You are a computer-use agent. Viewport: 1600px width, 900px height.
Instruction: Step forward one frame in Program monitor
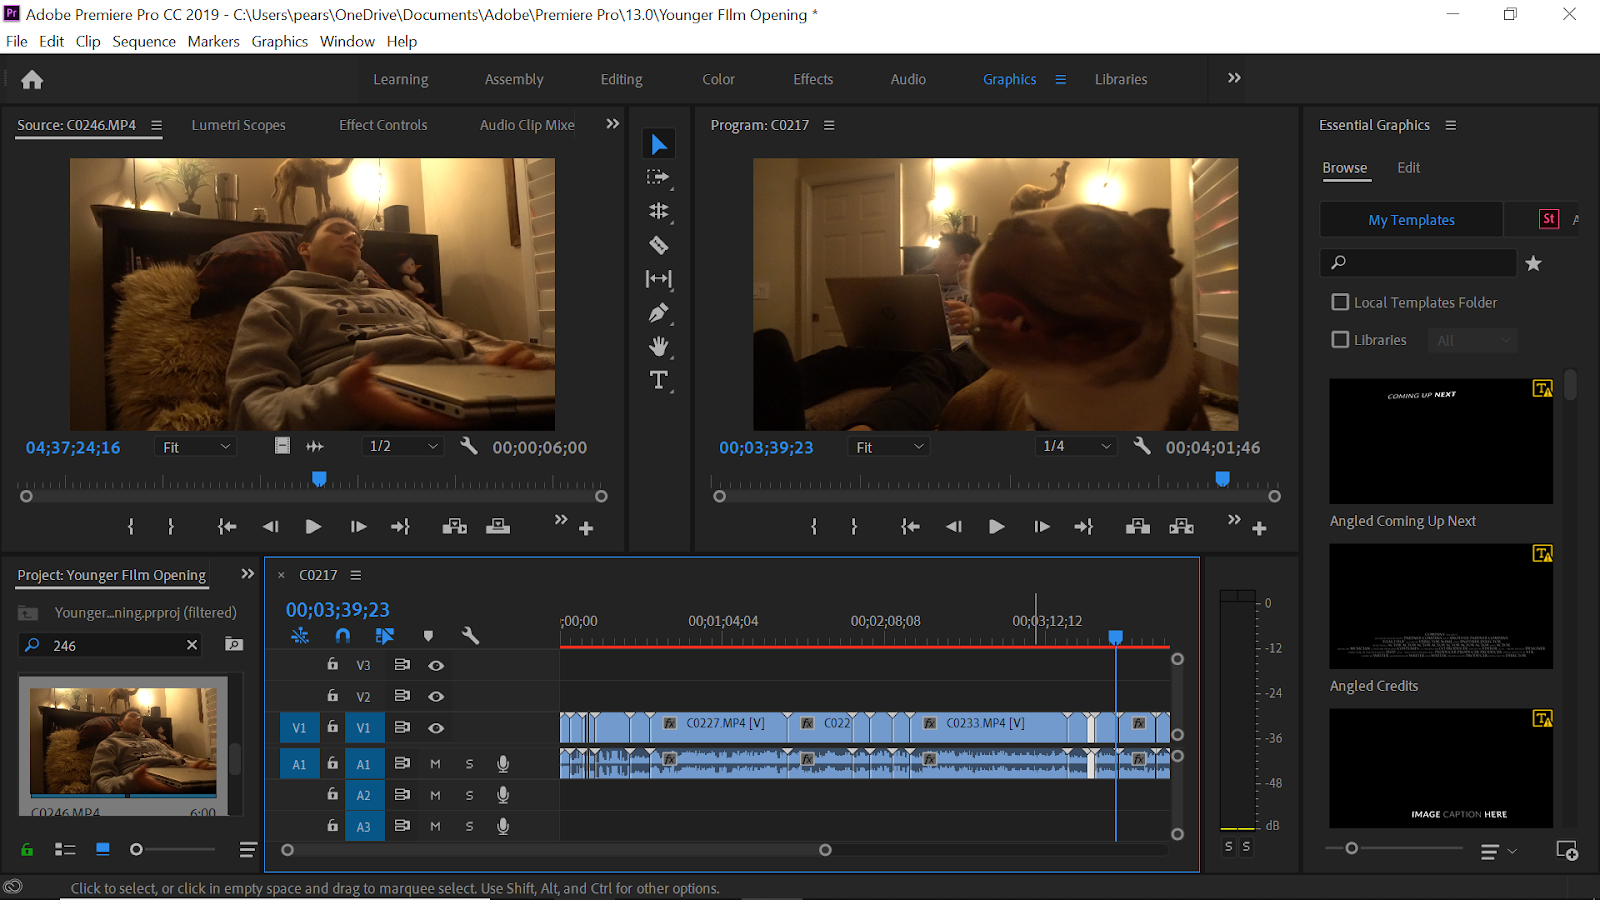pos(1041,526)
